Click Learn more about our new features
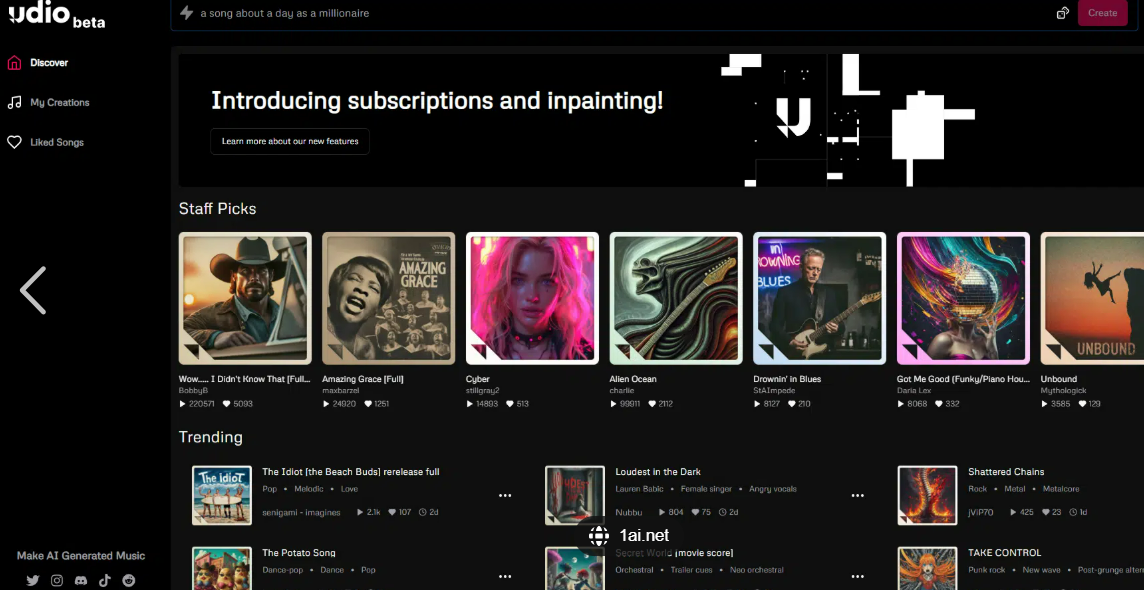The height and width of the screenshot is (590, 1144). pyautogui.click(x=290, y=141)
